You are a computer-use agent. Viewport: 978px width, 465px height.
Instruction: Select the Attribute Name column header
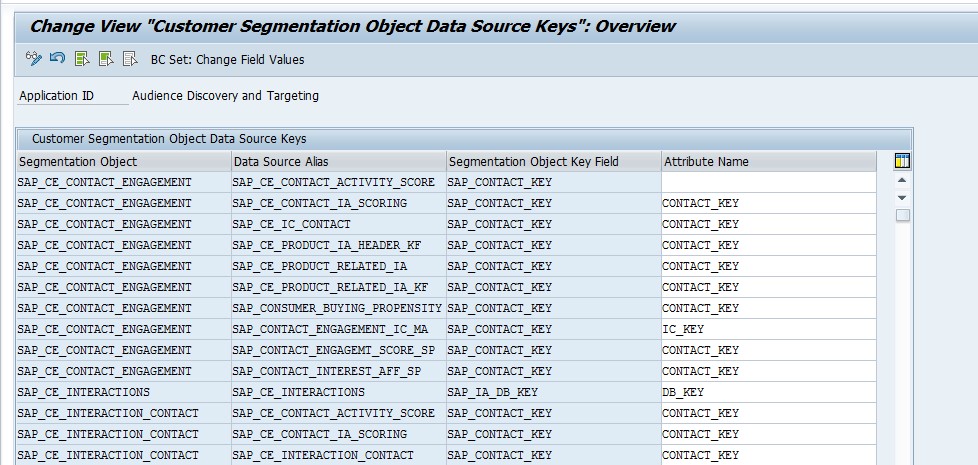pyautogui.click(x=768, y=161)
